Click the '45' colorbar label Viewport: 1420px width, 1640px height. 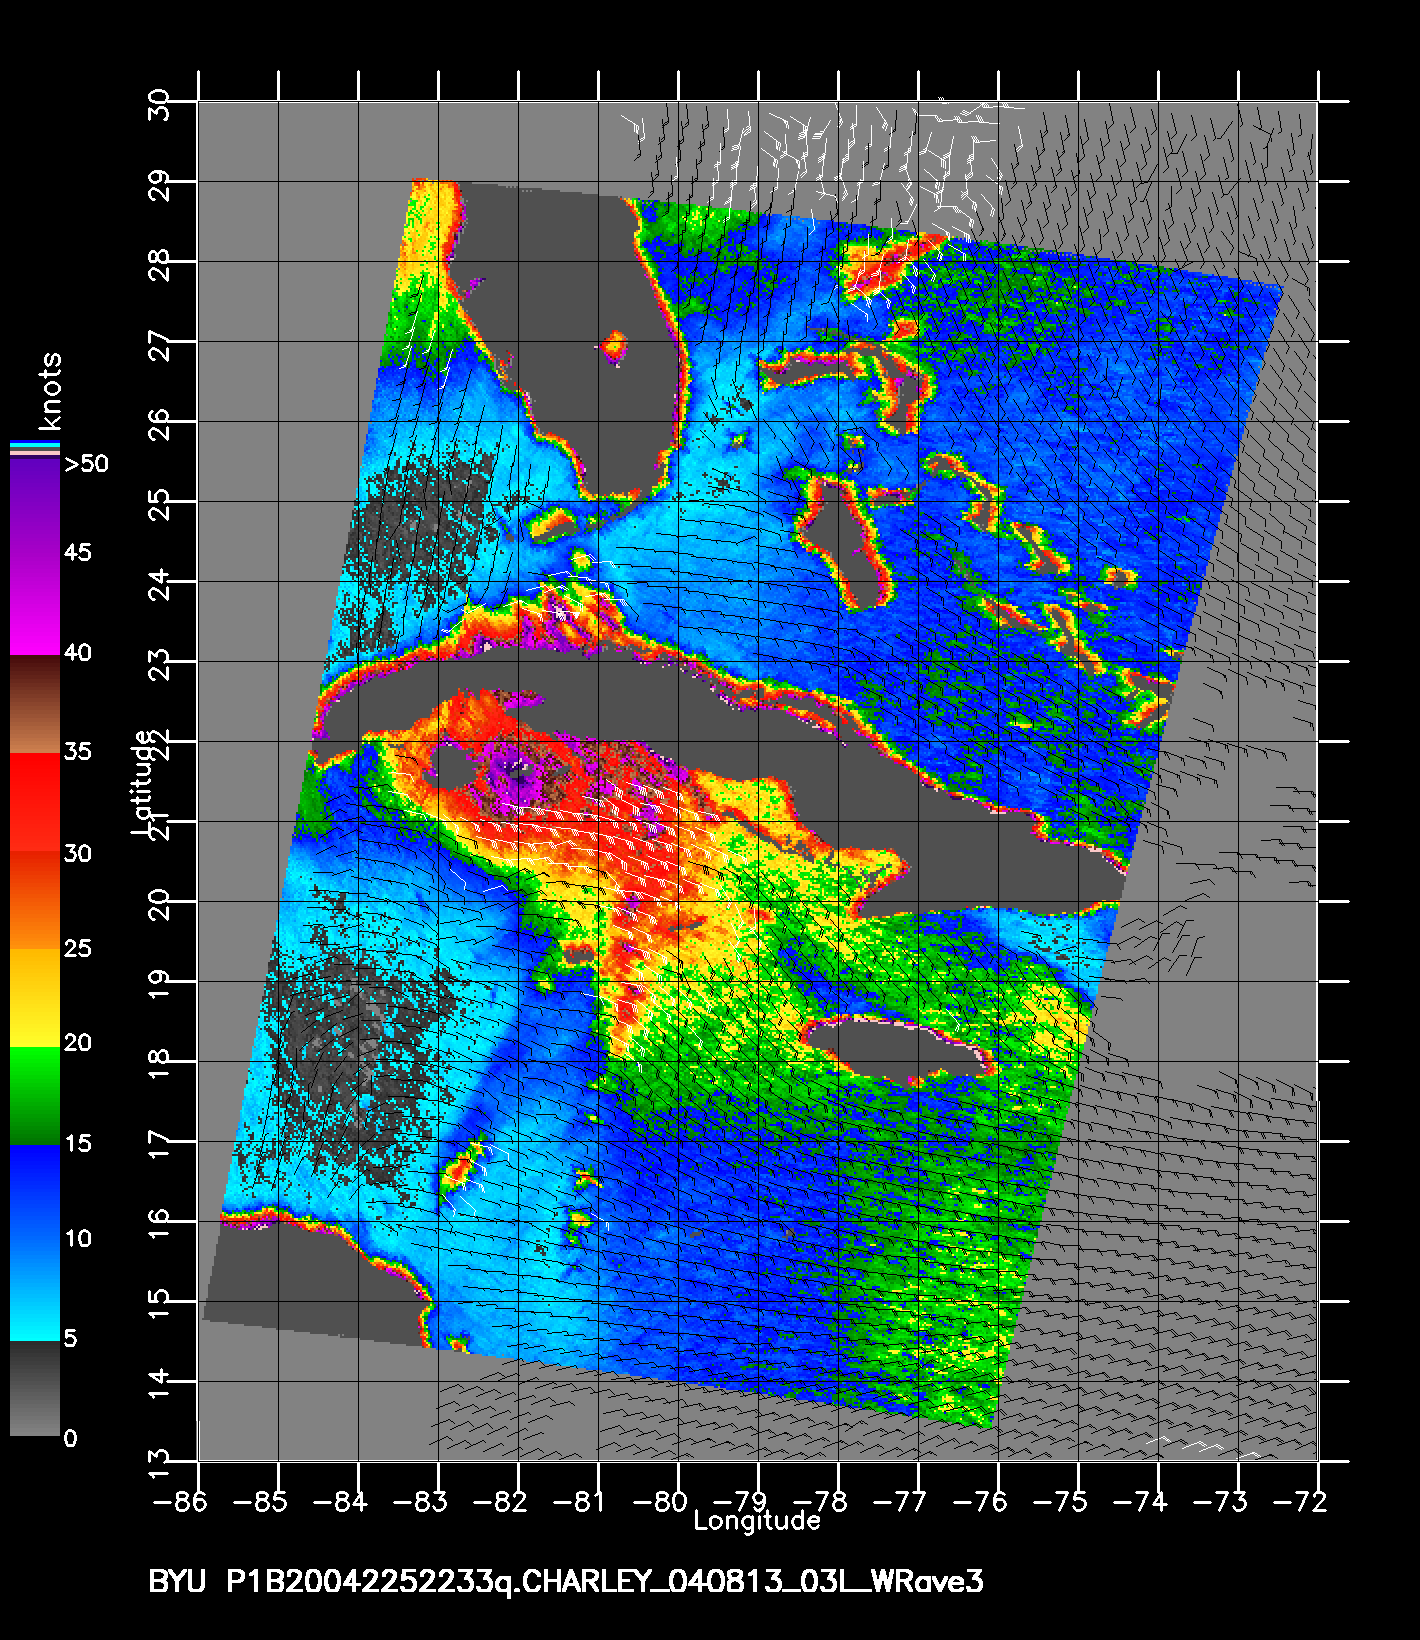pyautogui.click(x=77, y=552)
